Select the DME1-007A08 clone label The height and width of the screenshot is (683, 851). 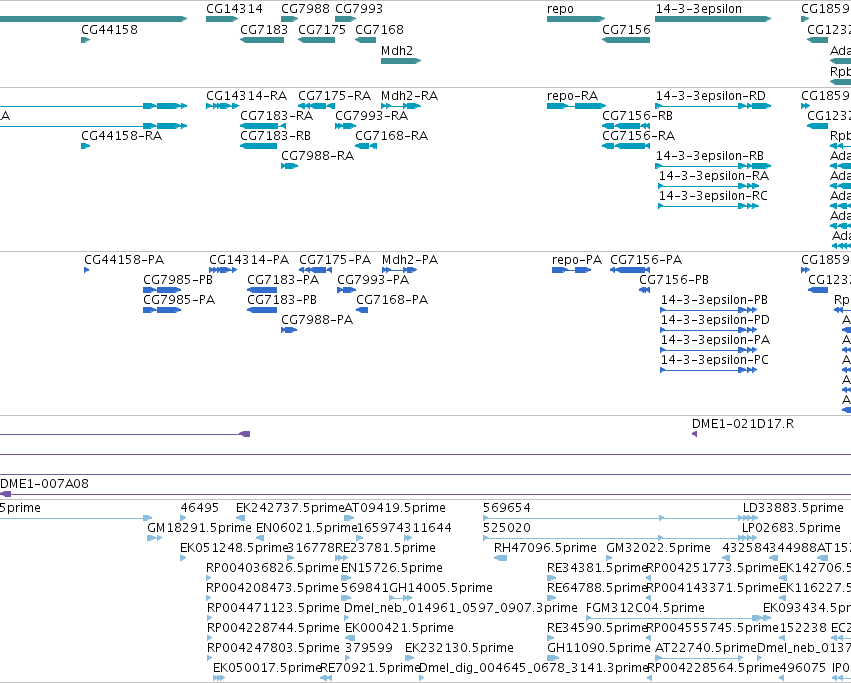44,484
